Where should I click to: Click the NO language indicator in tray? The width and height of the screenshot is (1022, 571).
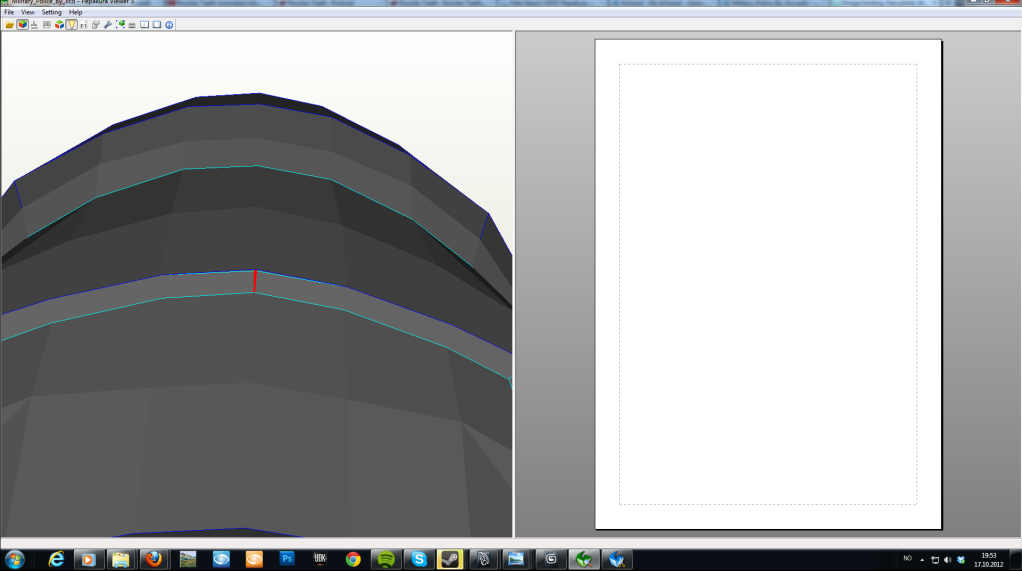click(x=907, y=559)
